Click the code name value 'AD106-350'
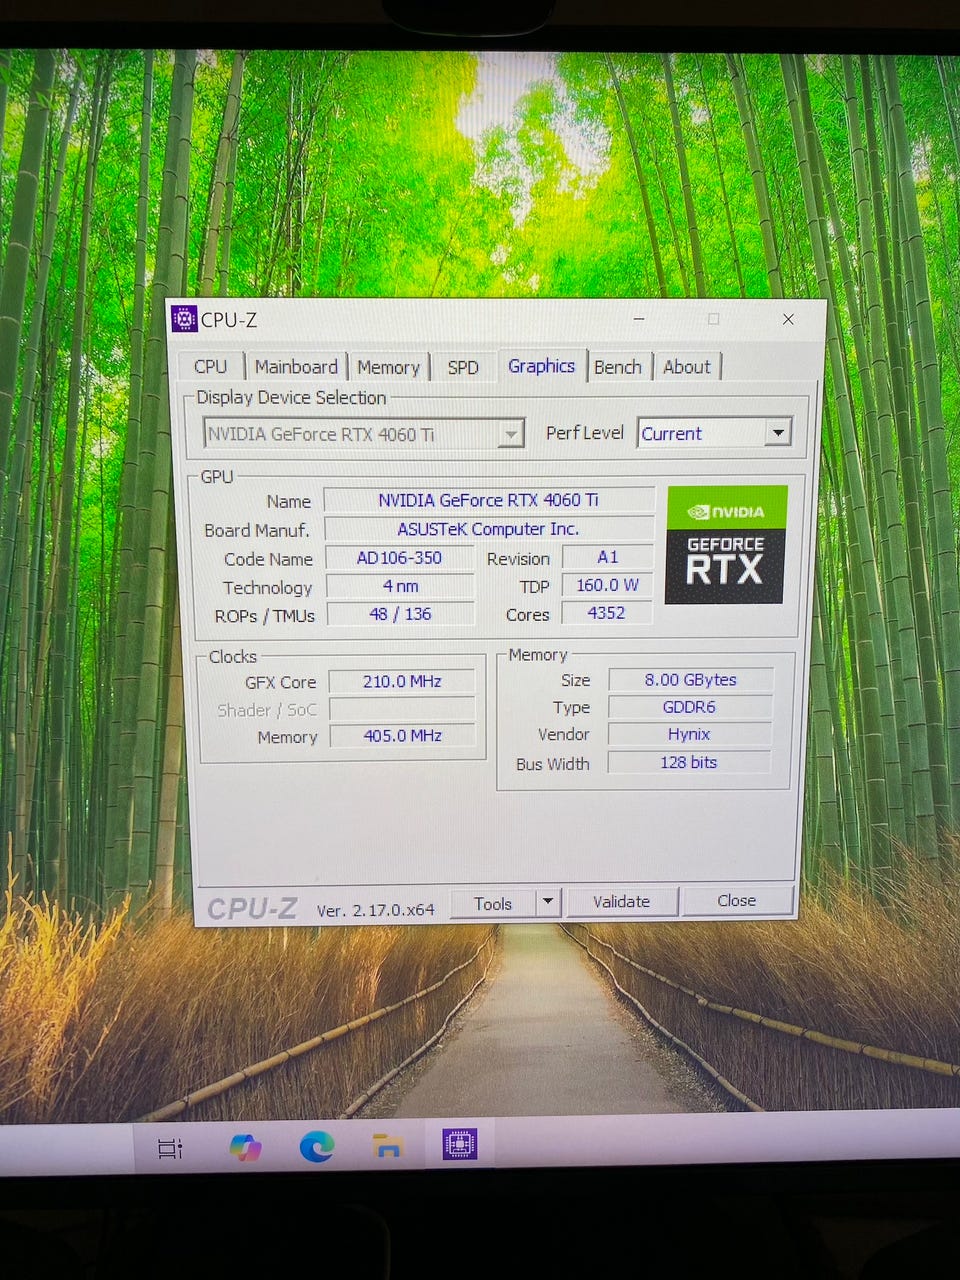The width and height of the screenshot is (960, 1280). 400,558
